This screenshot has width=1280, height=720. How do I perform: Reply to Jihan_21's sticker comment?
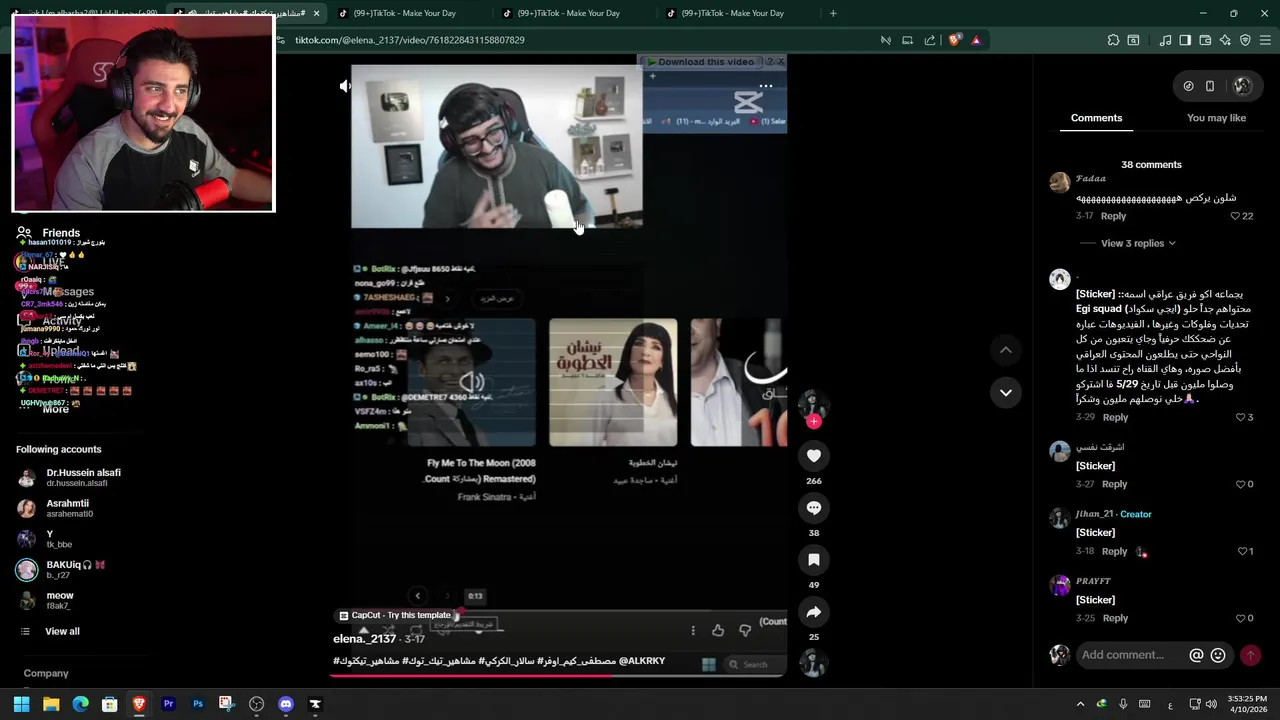point(1114,551)
